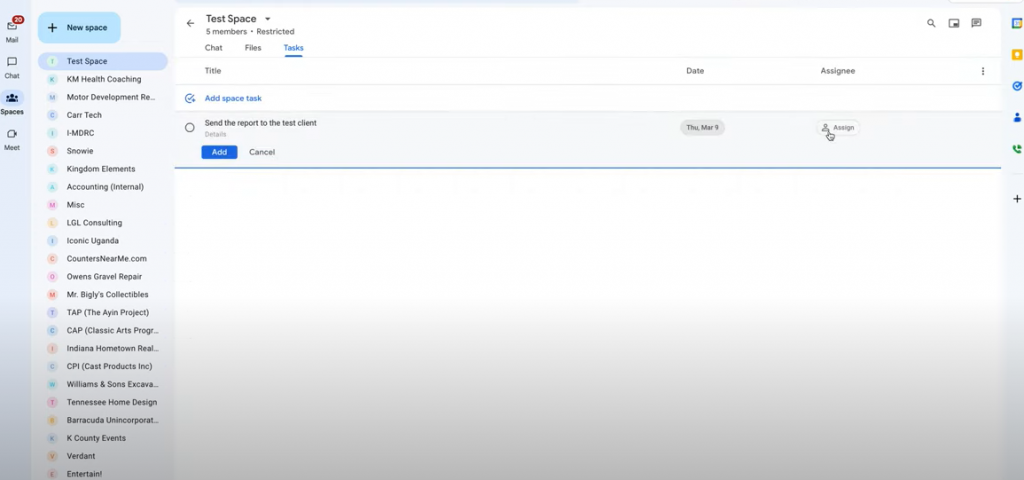Open Google Contacts in the side panel
Screen dimensions: 1024x480
point(1016,117)
